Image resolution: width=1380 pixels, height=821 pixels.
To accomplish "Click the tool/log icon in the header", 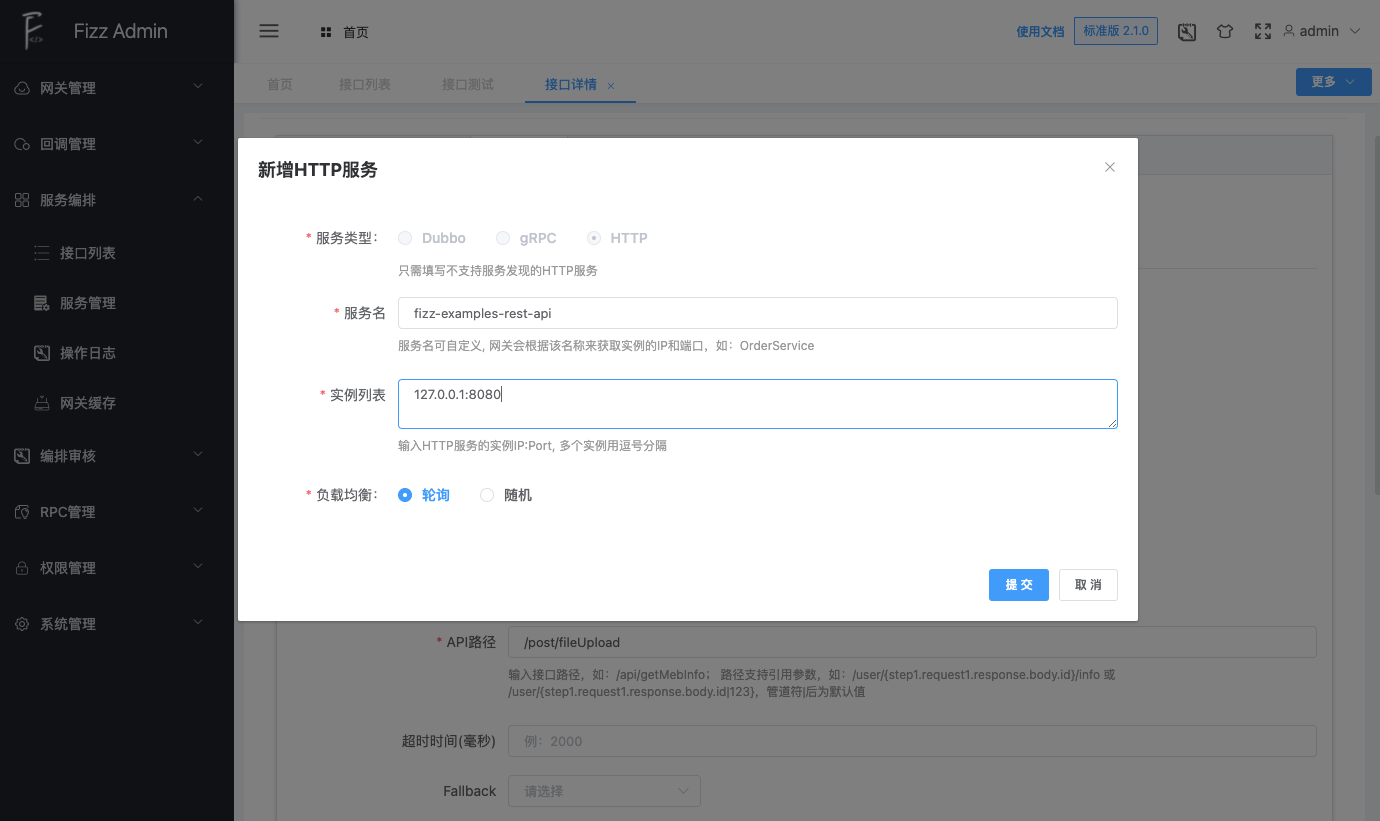I will [1186, 31].
